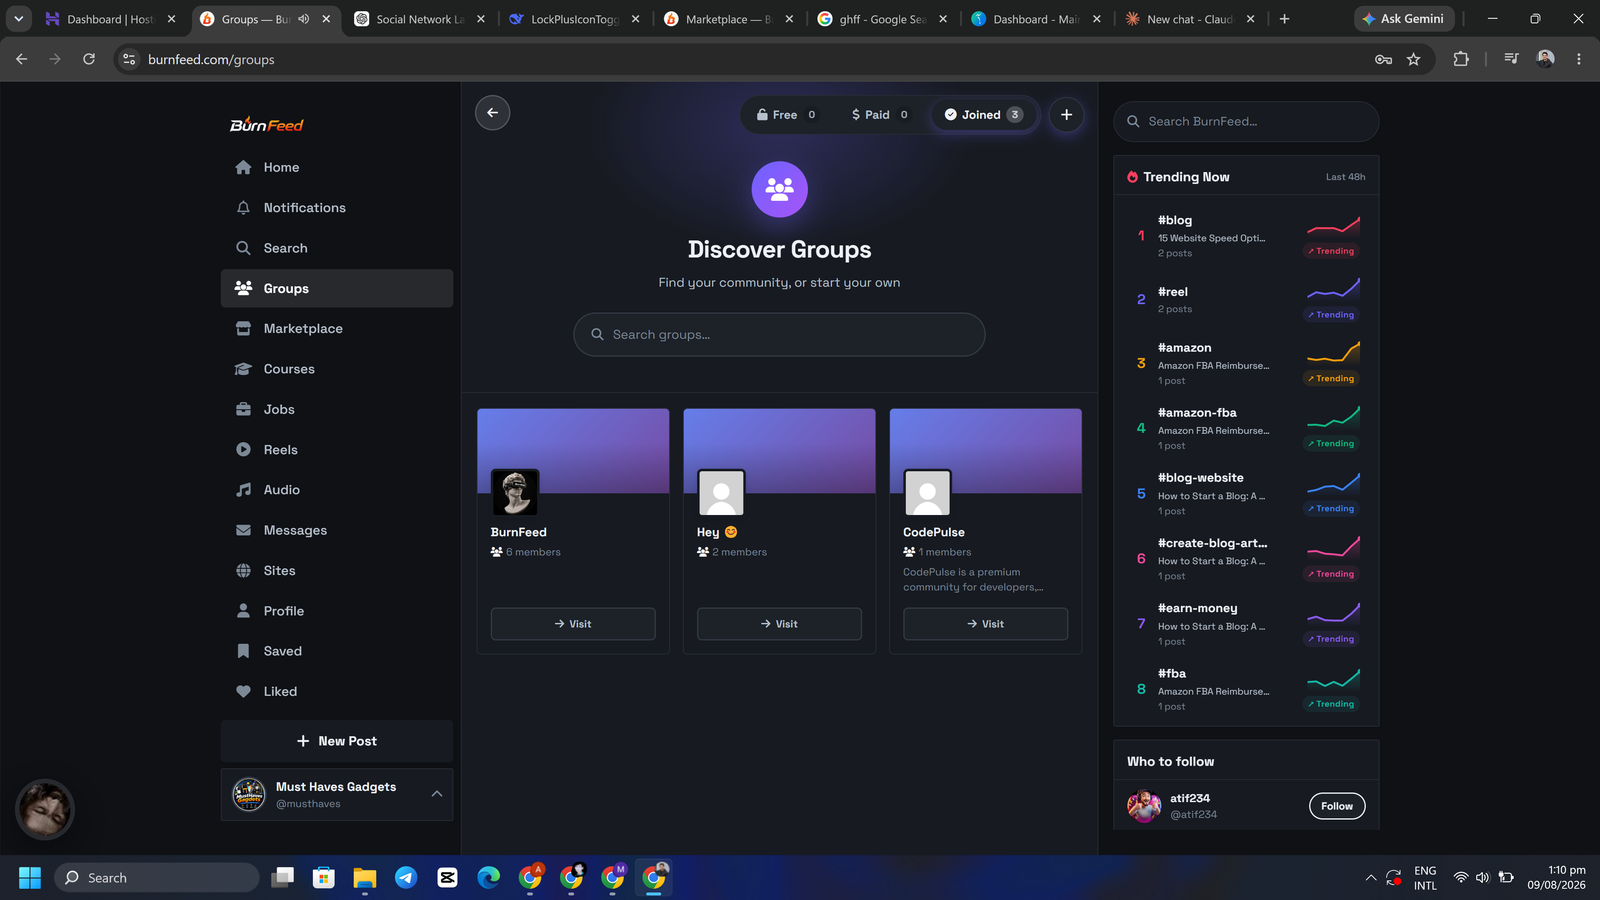Click the Audio music note icon
Viewport: 1600px width, 900px height.
[243, 490]
